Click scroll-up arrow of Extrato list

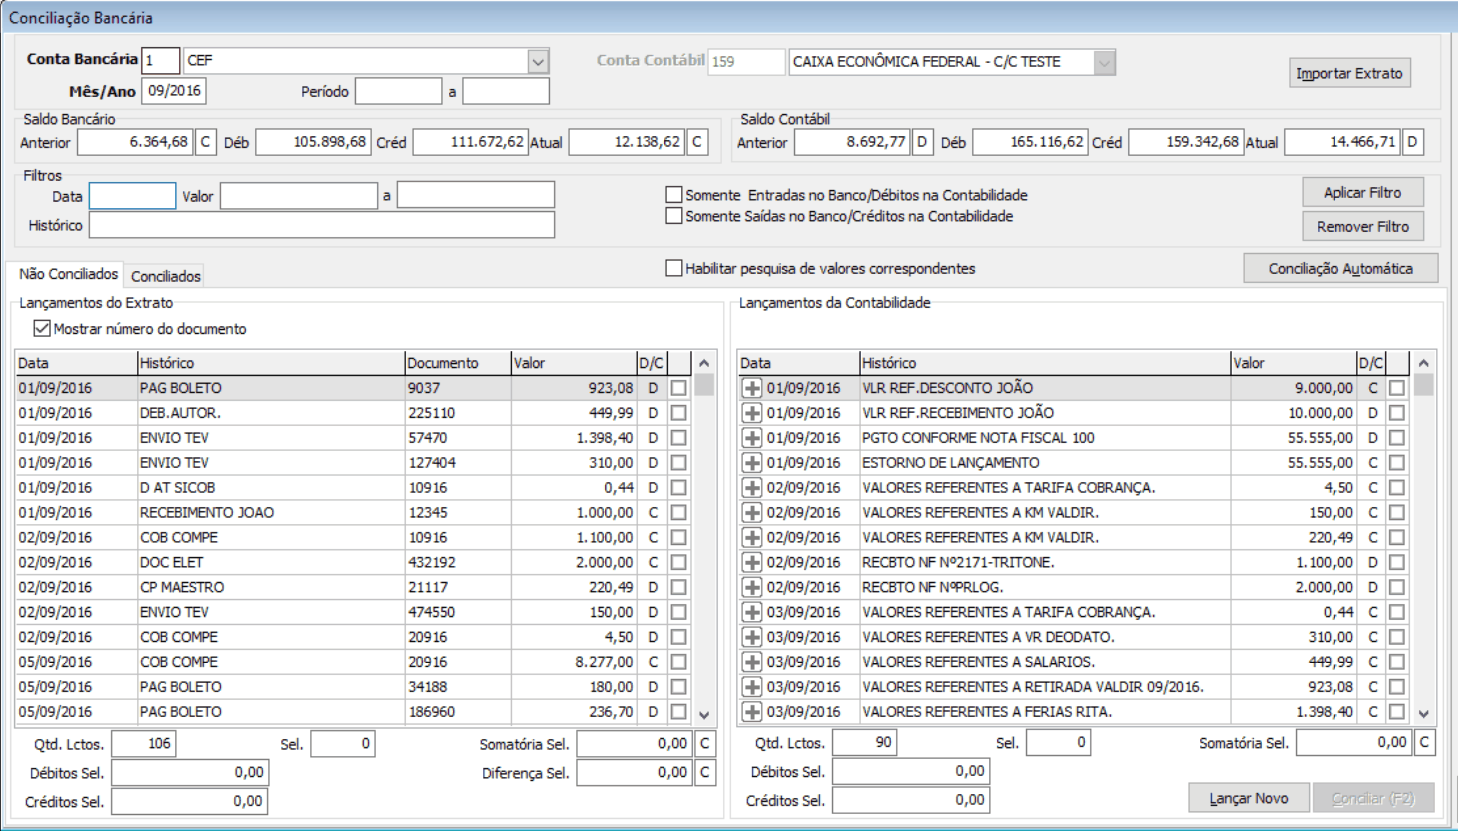[x=704, y=363]
